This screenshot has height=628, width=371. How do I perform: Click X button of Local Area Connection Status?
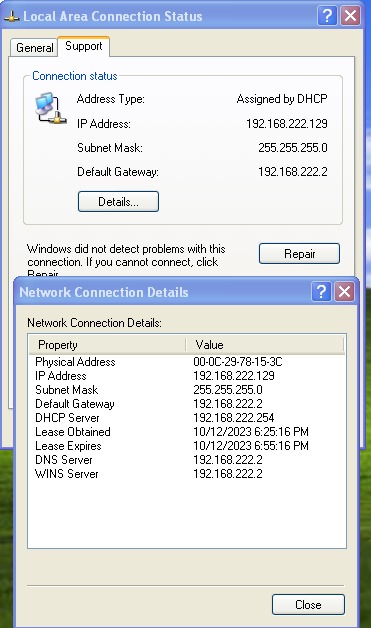pyautogui.click(x=351, y=16)
